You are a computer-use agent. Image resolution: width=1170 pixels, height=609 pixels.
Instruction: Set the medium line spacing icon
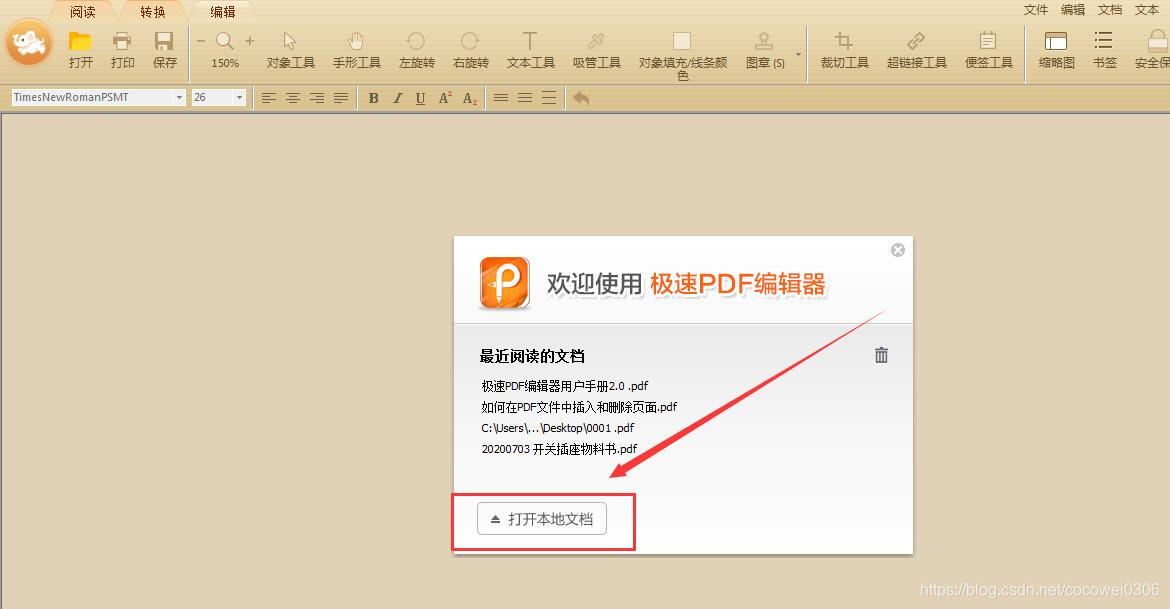tap(525, 98)
